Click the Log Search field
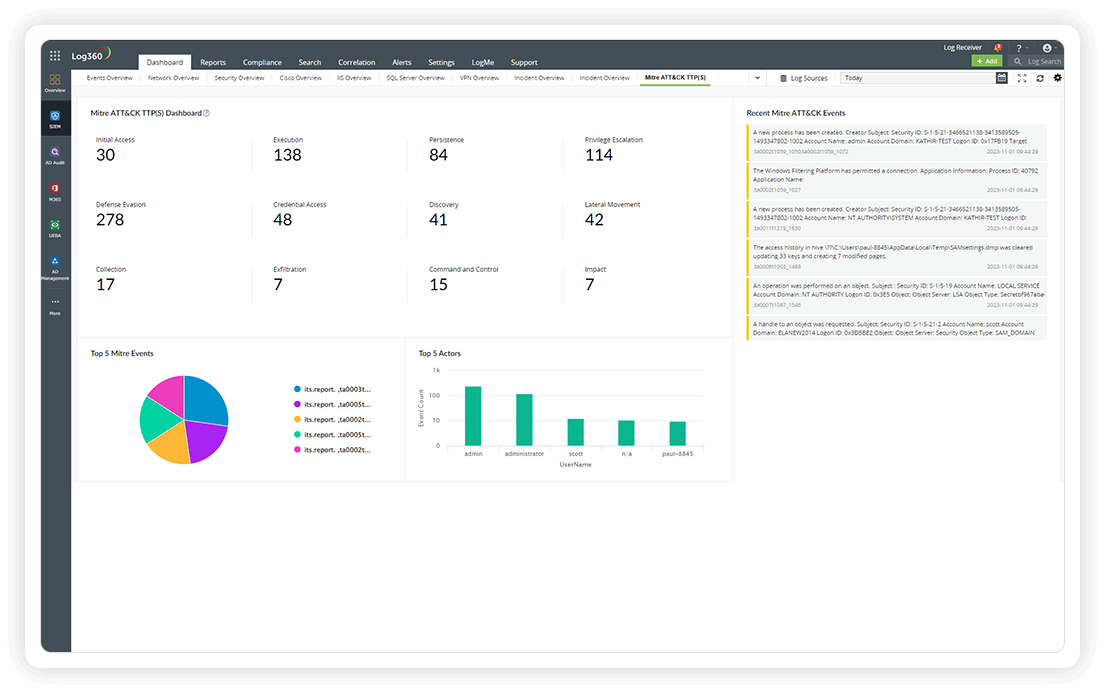Image resolution: width=1105 pixels, height=693 pixels. point(1043,61)
